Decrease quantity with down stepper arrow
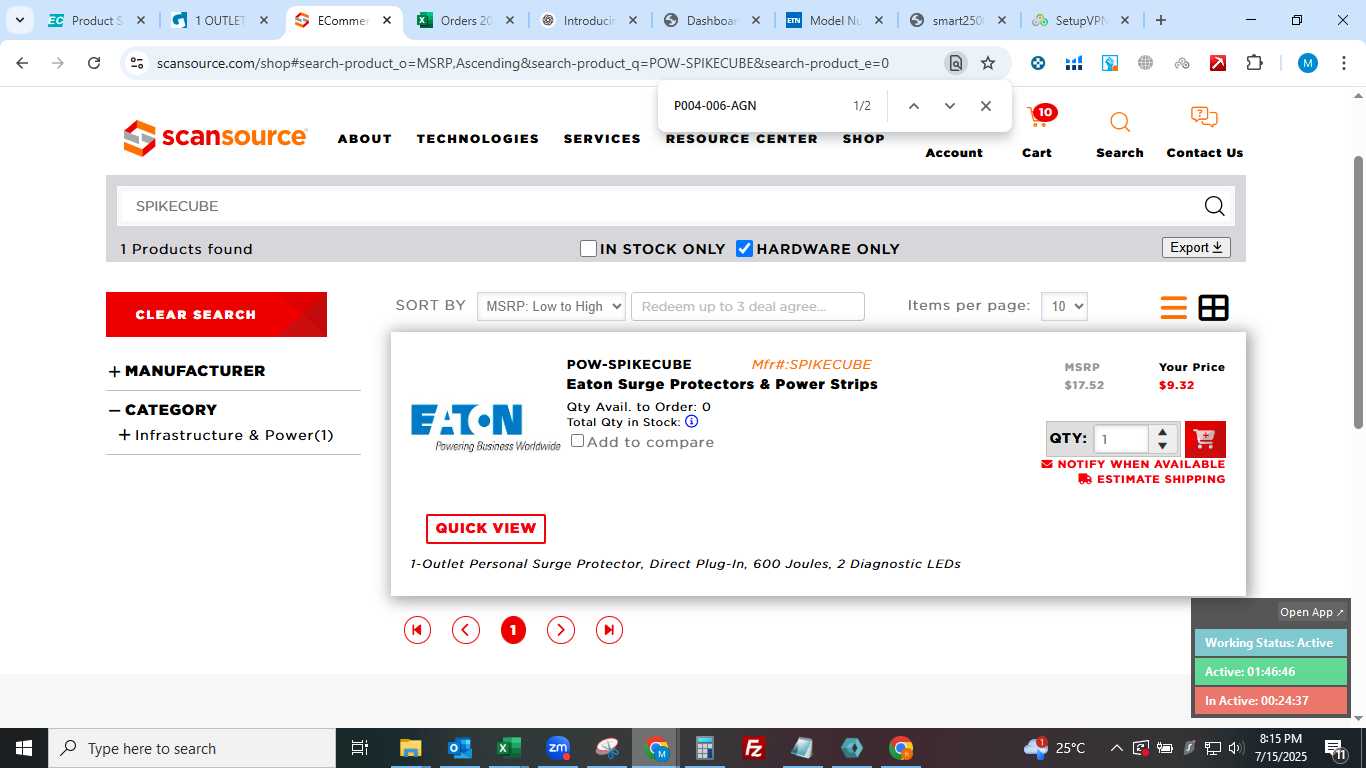This screenshot has height=768, width=1366. click(1162, 446)
